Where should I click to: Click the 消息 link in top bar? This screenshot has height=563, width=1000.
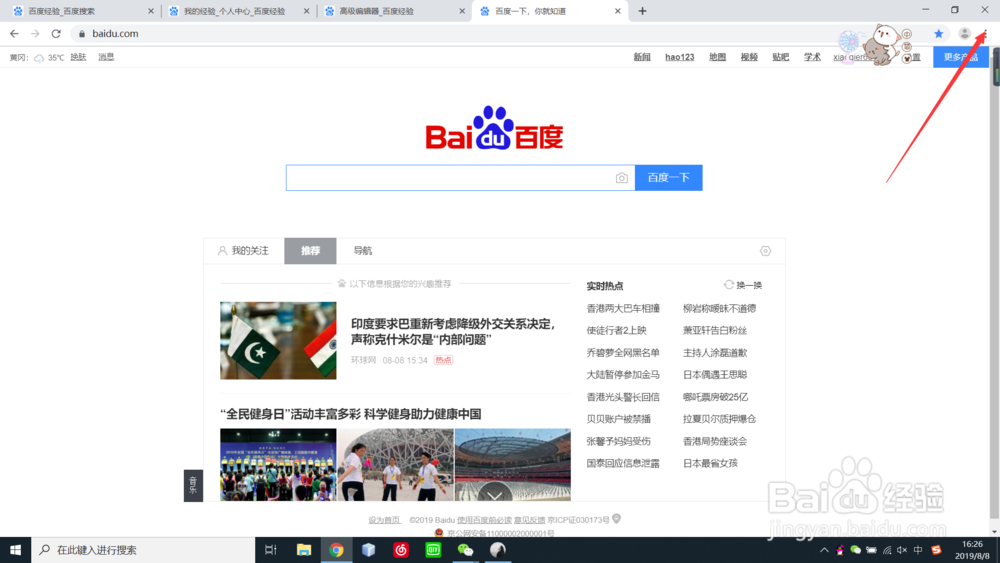pyautogui.click(x=106, y=57)
